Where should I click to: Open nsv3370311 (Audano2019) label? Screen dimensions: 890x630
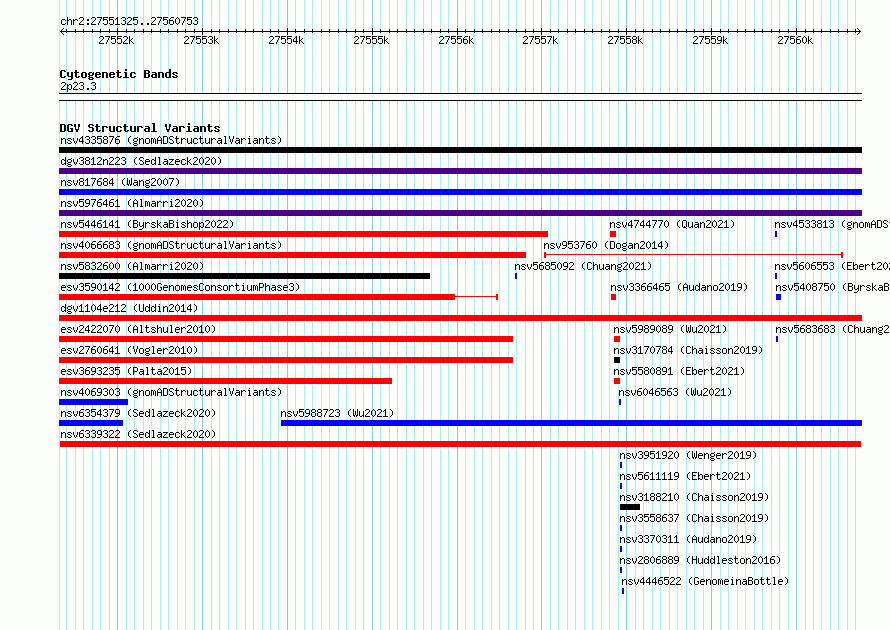click(x=688, y=539)
